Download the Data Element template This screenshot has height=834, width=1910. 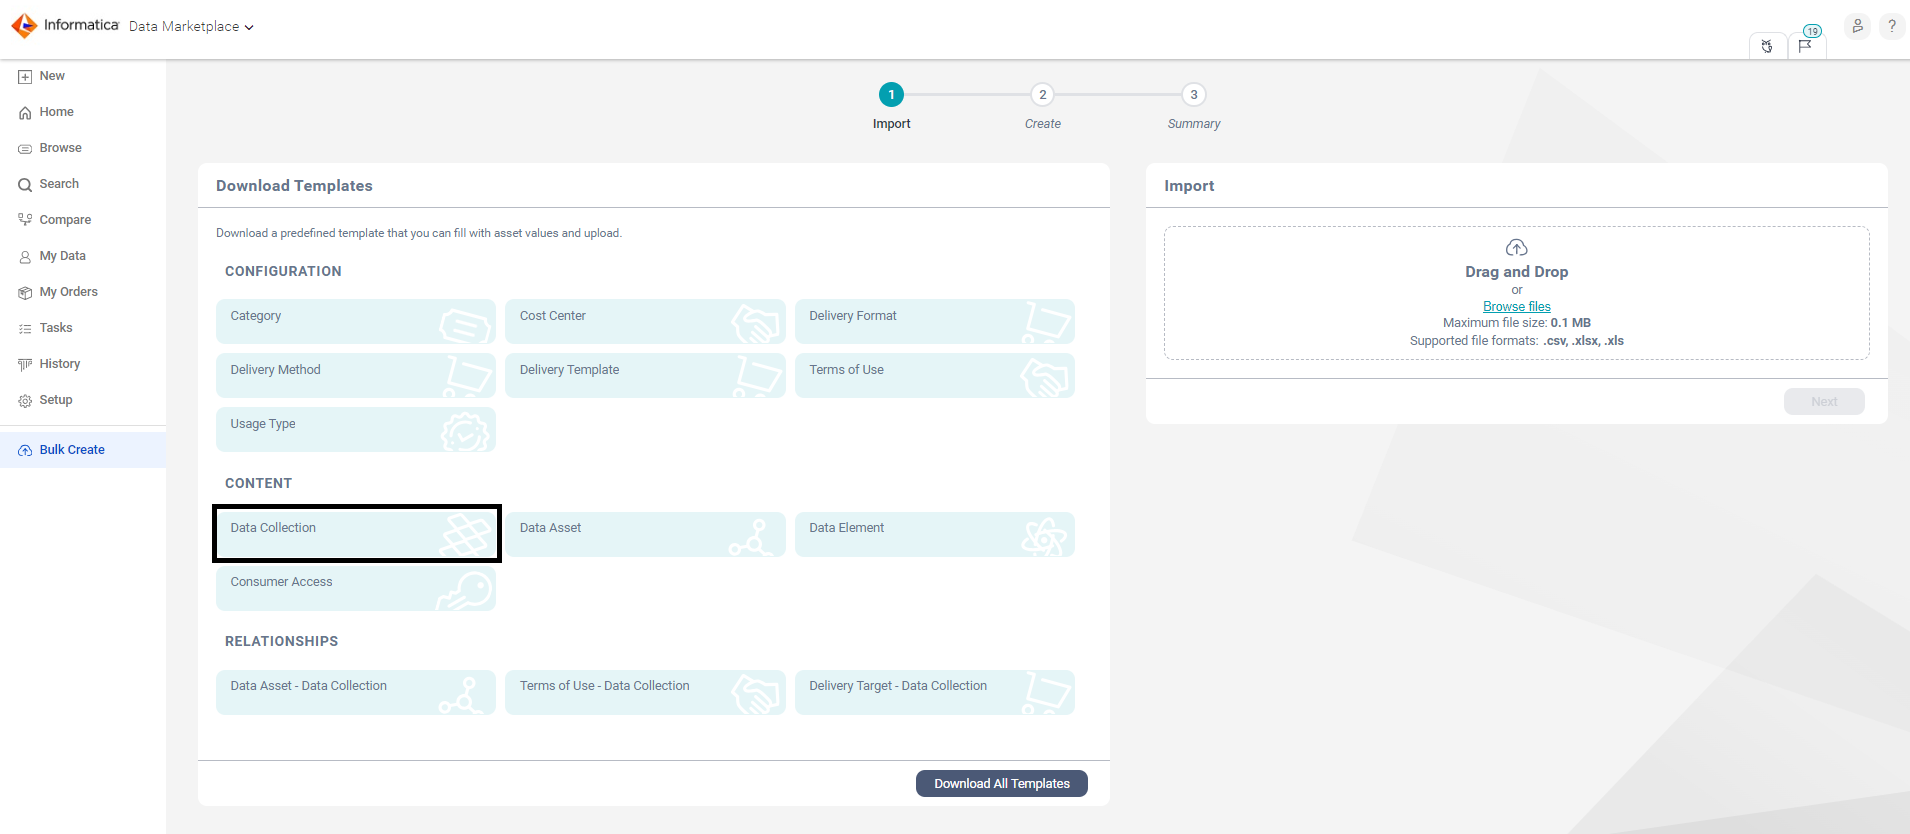(935, 534)
